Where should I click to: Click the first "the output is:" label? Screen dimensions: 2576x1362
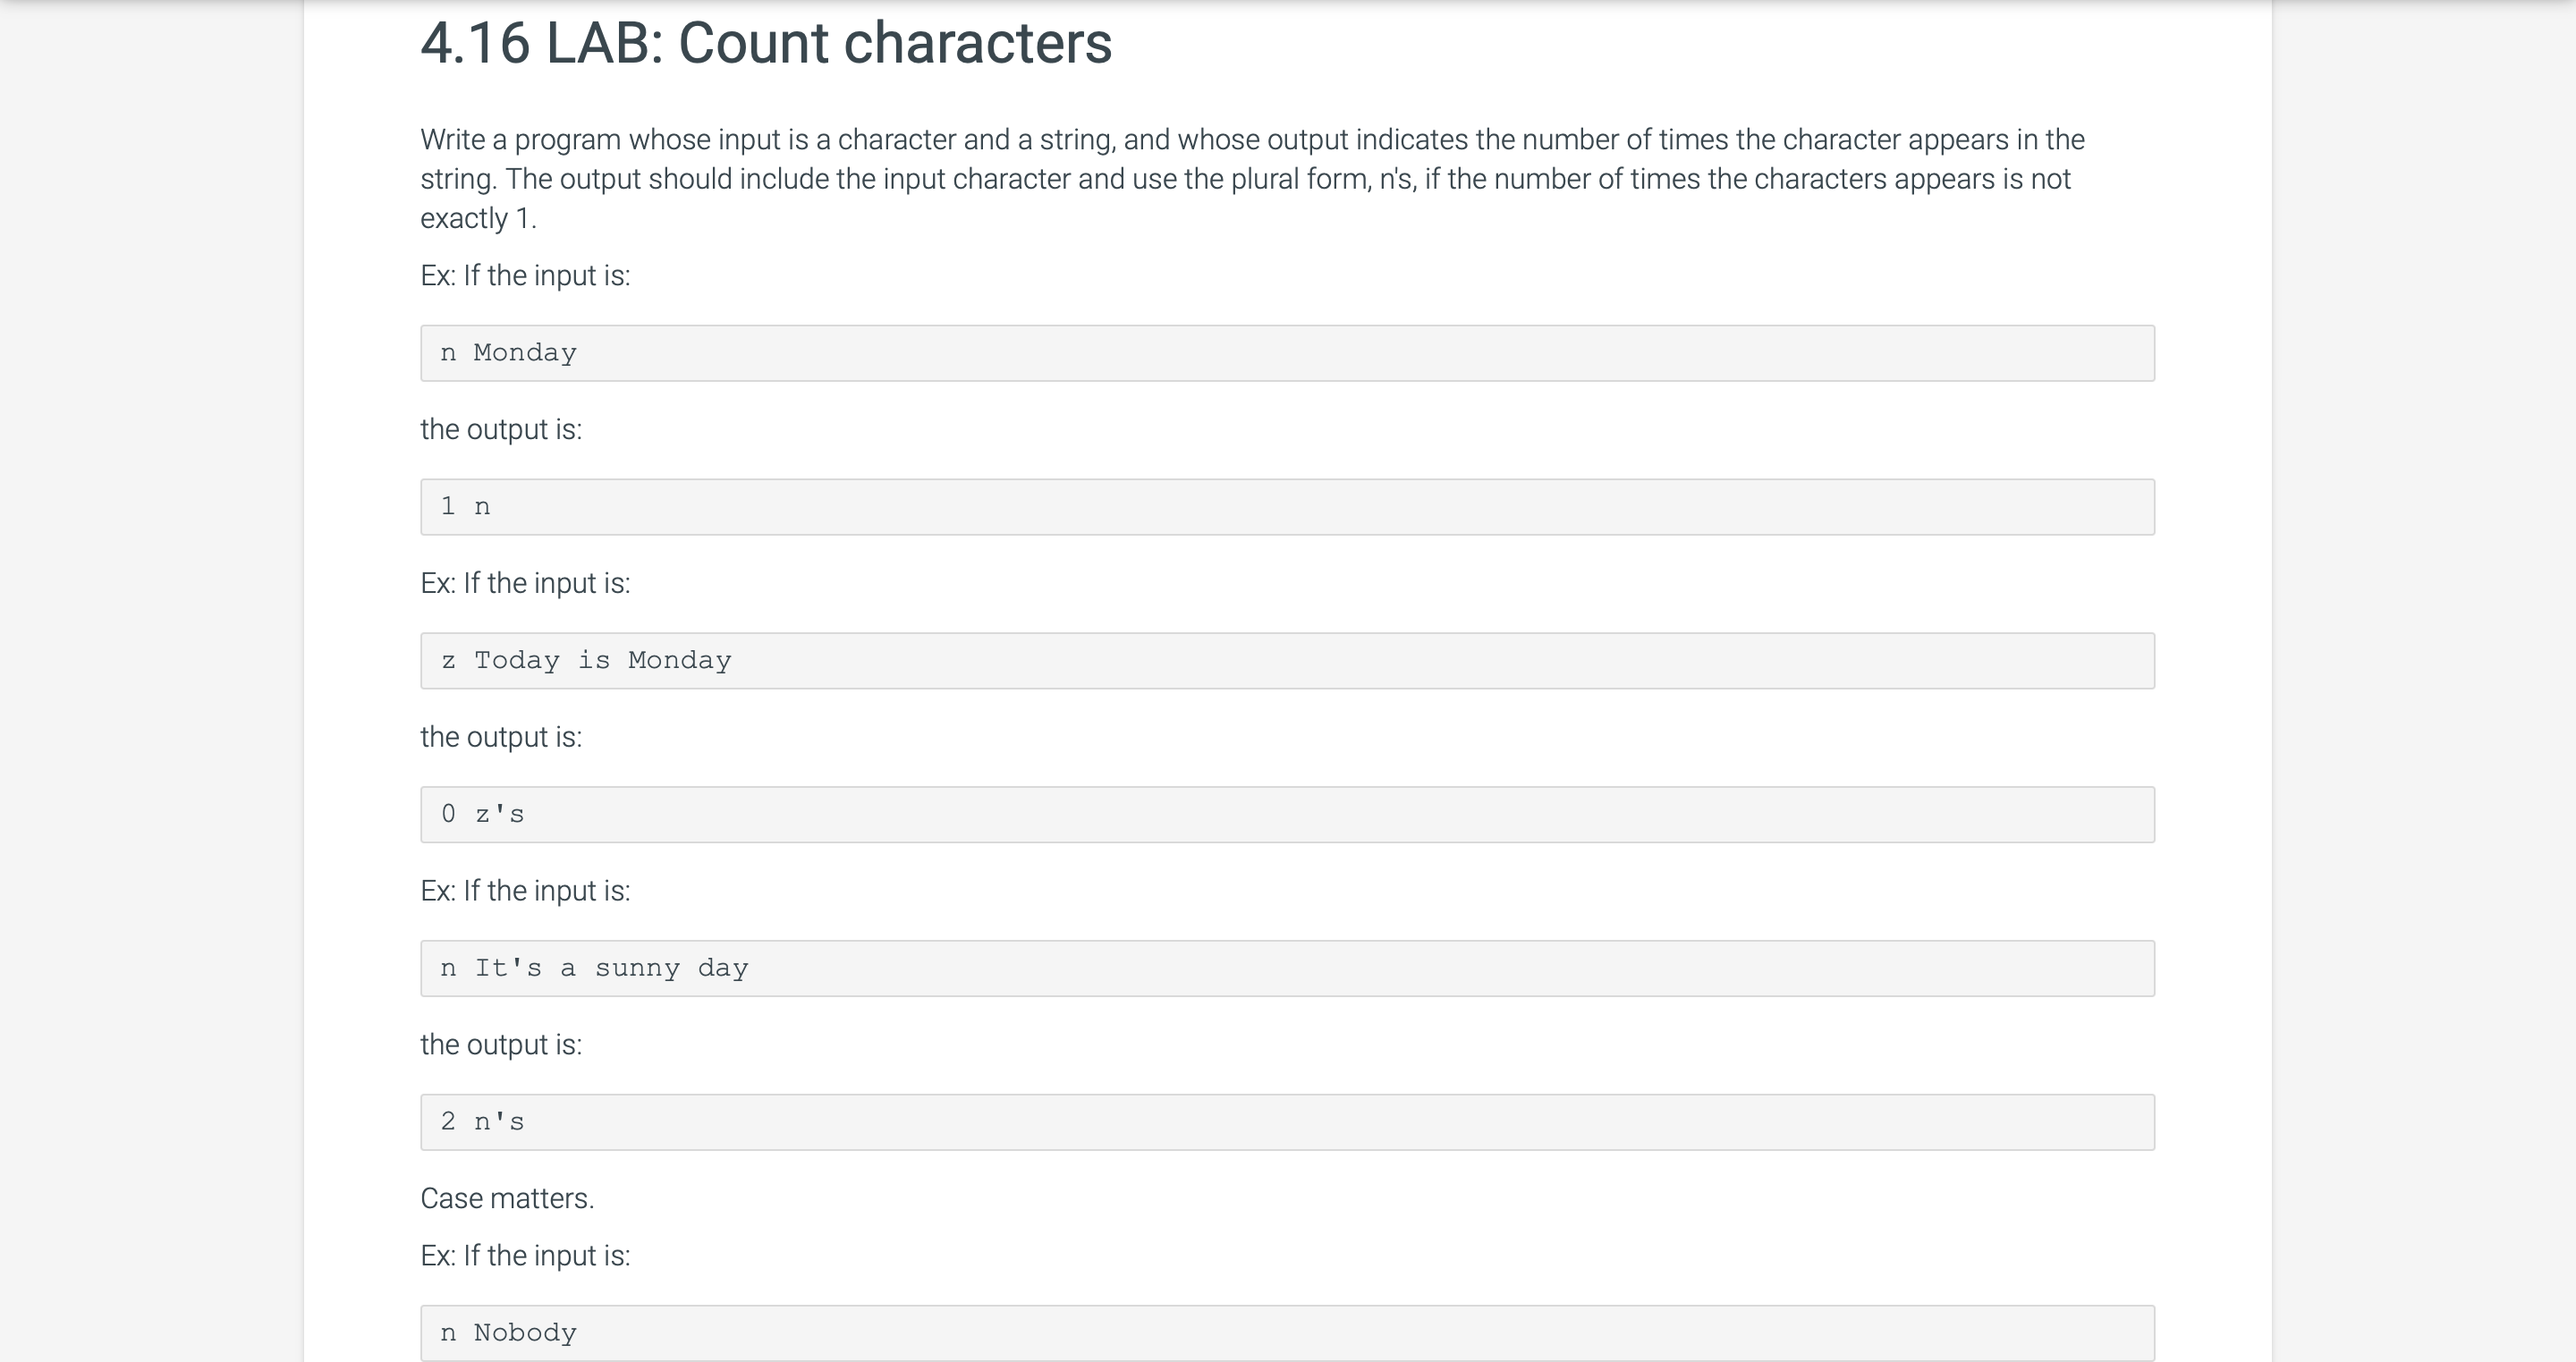(501, 430)
